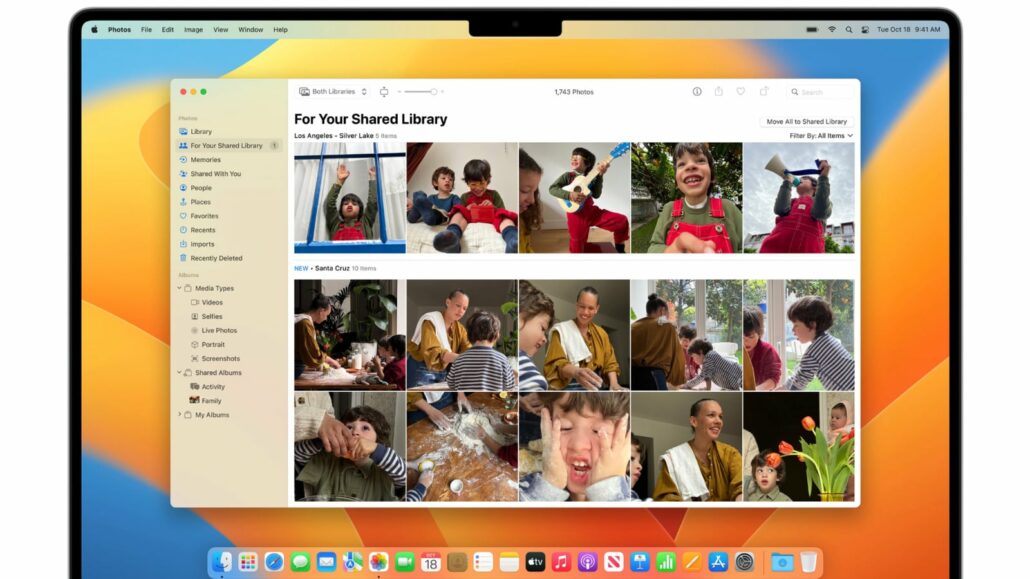Click the aspect ratio toggle beside zoom slider
This screenshot has width=1030, height=579.
(384, 92)
